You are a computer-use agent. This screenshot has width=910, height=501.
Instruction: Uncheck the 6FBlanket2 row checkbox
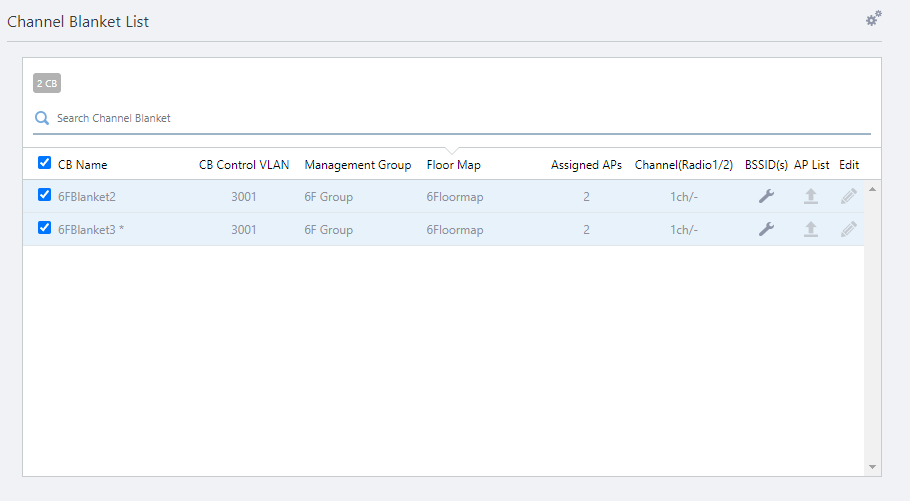pyautogui.click(x=44, y=195)
